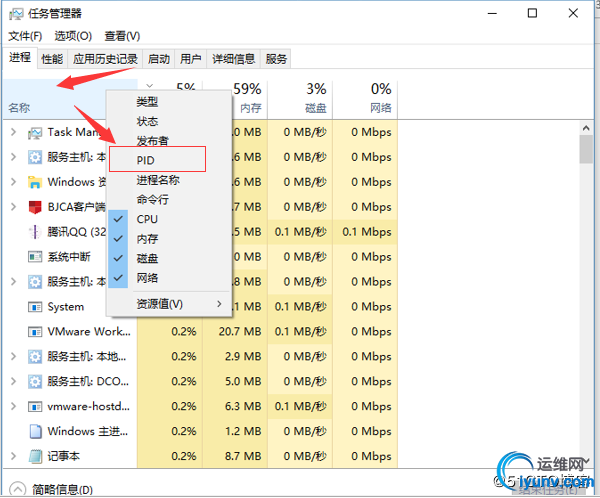The width and height of the screenshot is (600, 498).
Task: Switch to the 启动 tab
Action: pyautogui.click(x=159, y=59)
